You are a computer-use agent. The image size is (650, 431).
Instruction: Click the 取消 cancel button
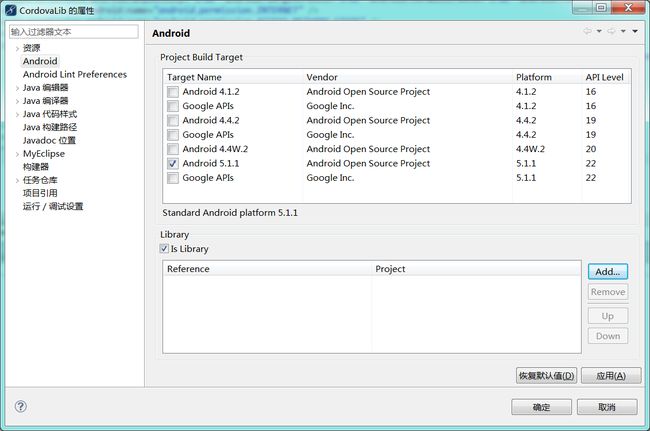pyautogui.click(x=607, y=407)
